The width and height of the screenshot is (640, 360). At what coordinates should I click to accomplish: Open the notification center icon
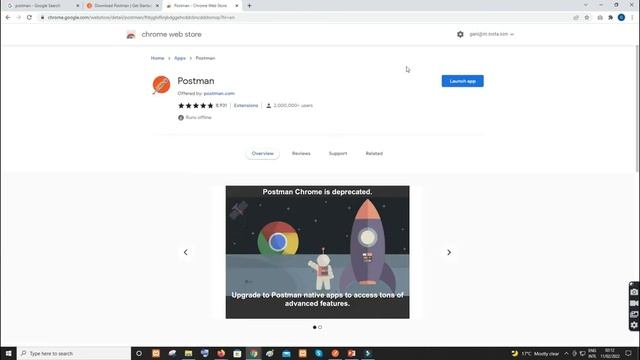[x=628, y=353]
